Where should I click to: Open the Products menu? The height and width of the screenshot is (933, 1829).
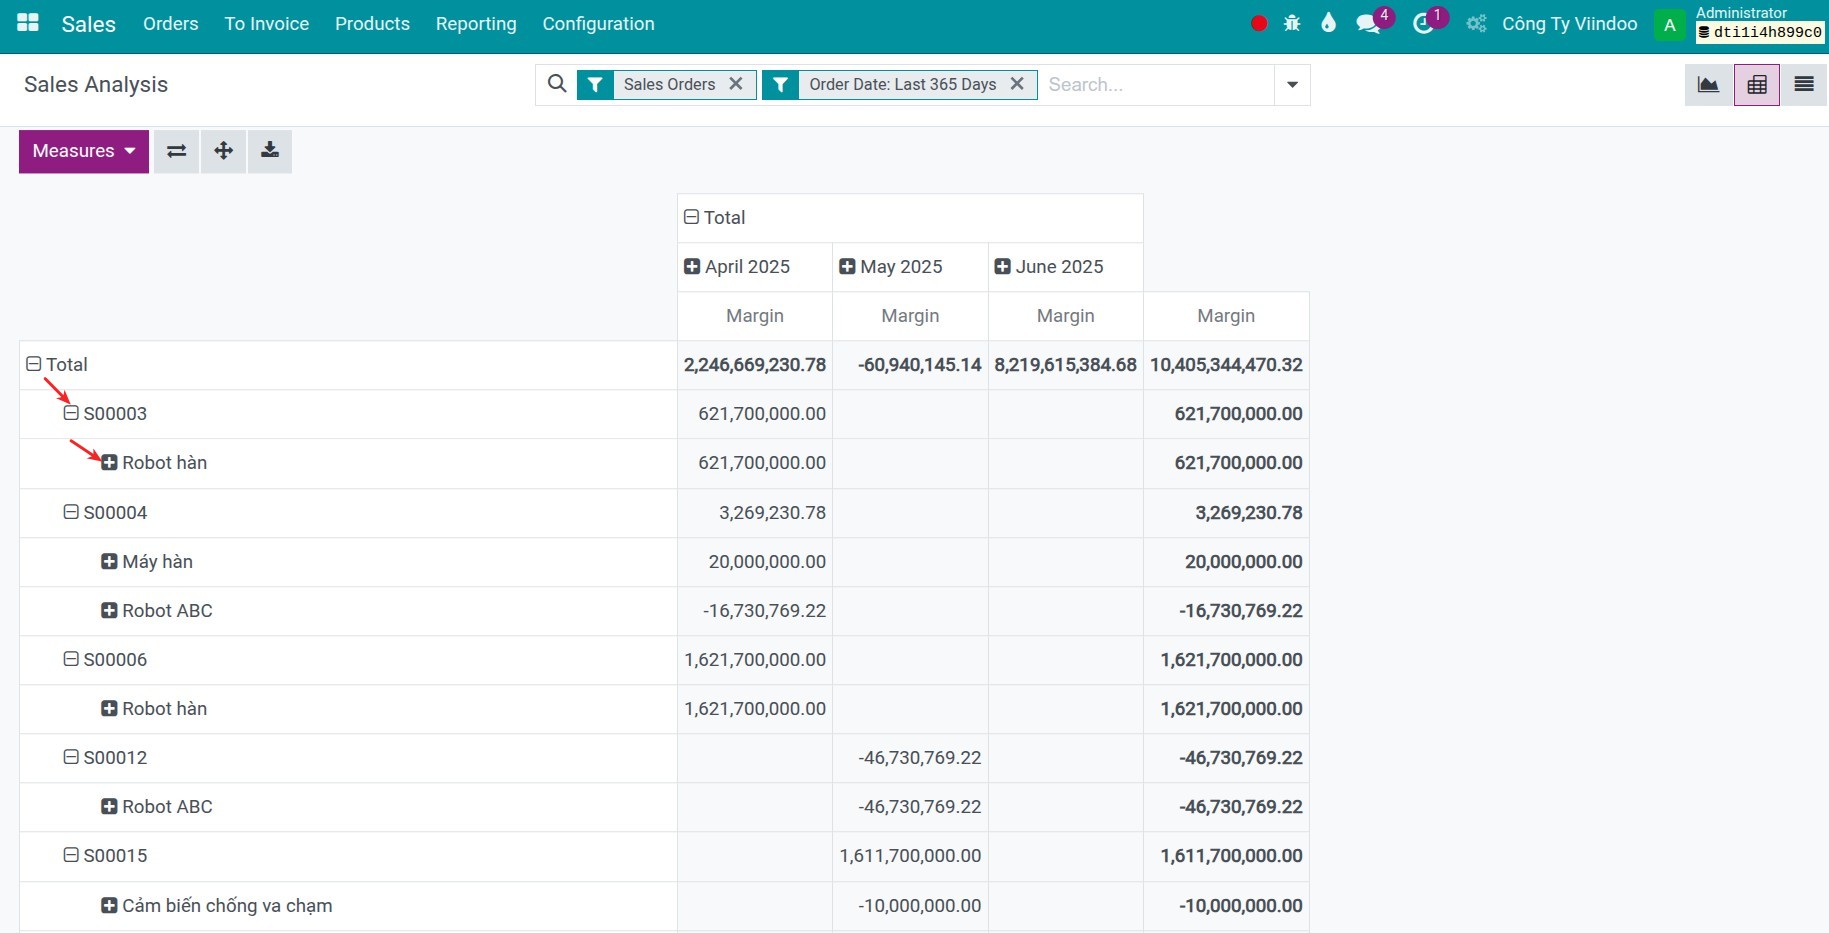[372, 24]
